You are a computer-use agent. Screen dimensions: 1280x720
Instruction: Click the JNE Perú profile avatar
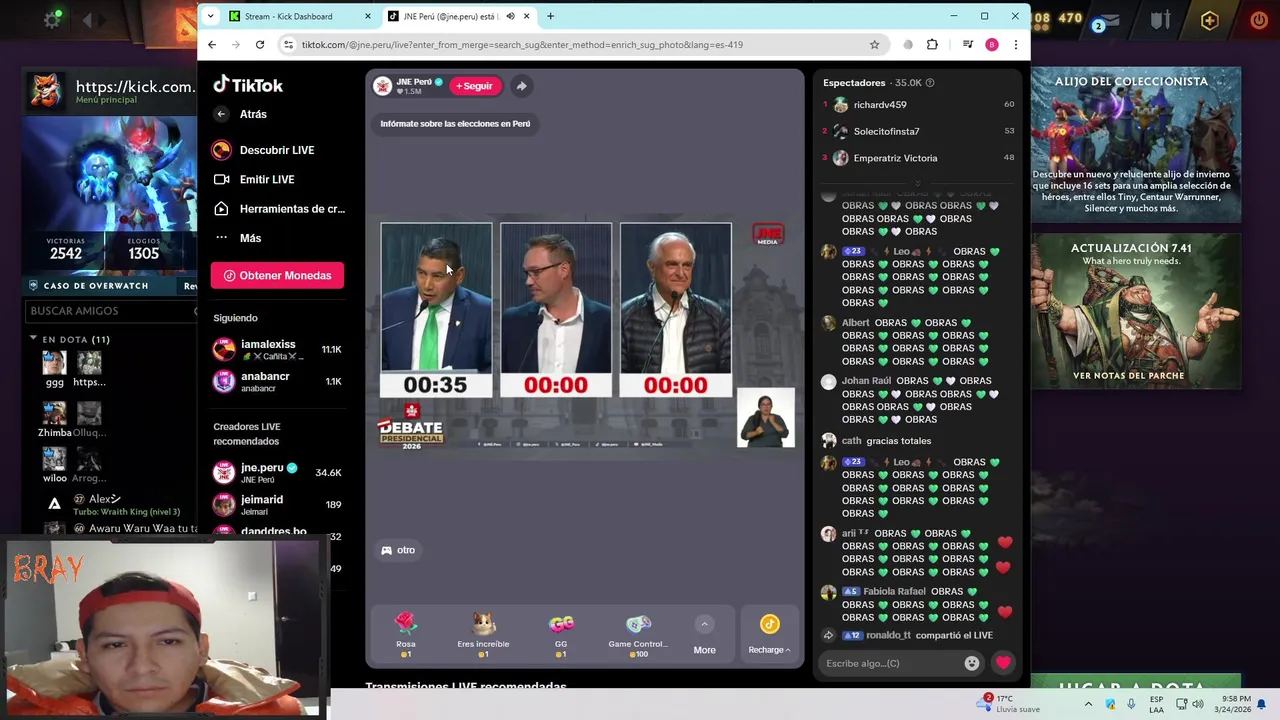(383, 86)
